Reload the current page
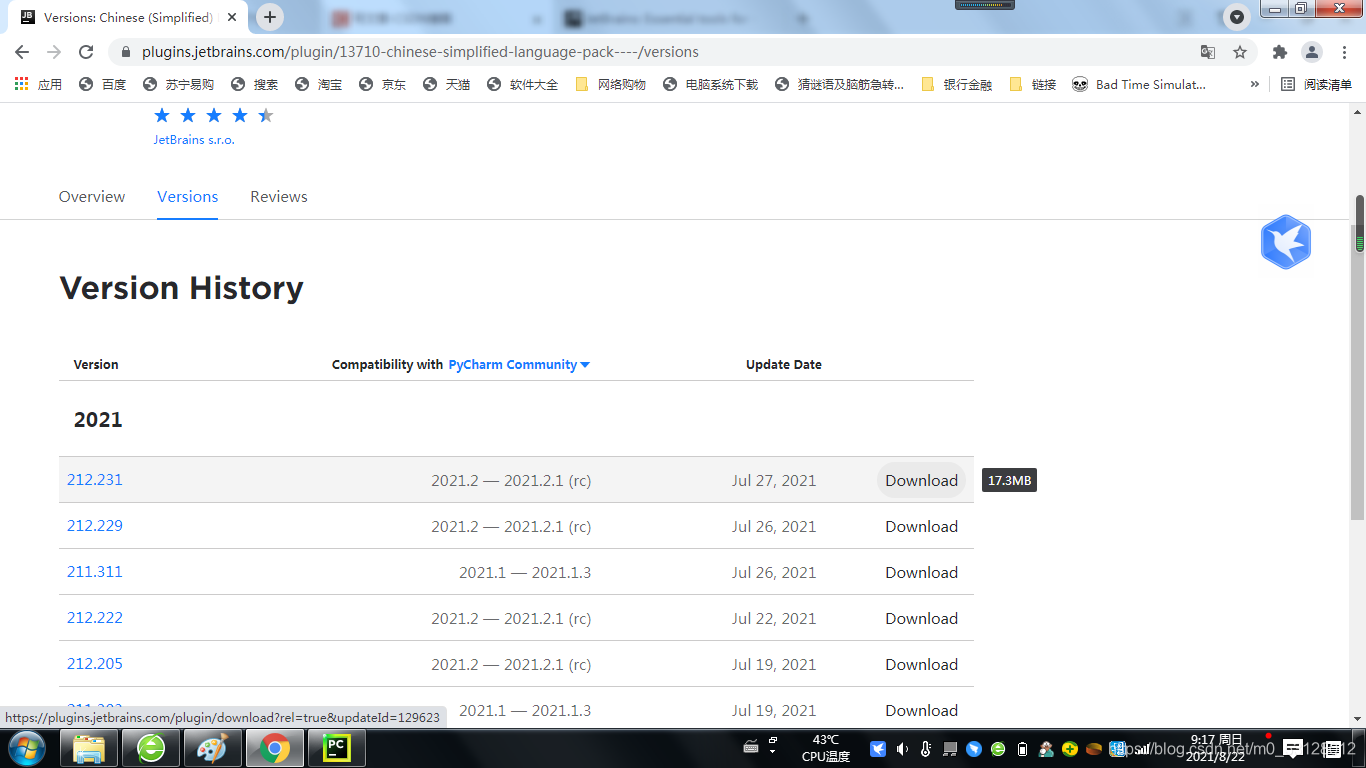Image resolution: width=1366 pixels, height=768 pixels. [86, 52]
